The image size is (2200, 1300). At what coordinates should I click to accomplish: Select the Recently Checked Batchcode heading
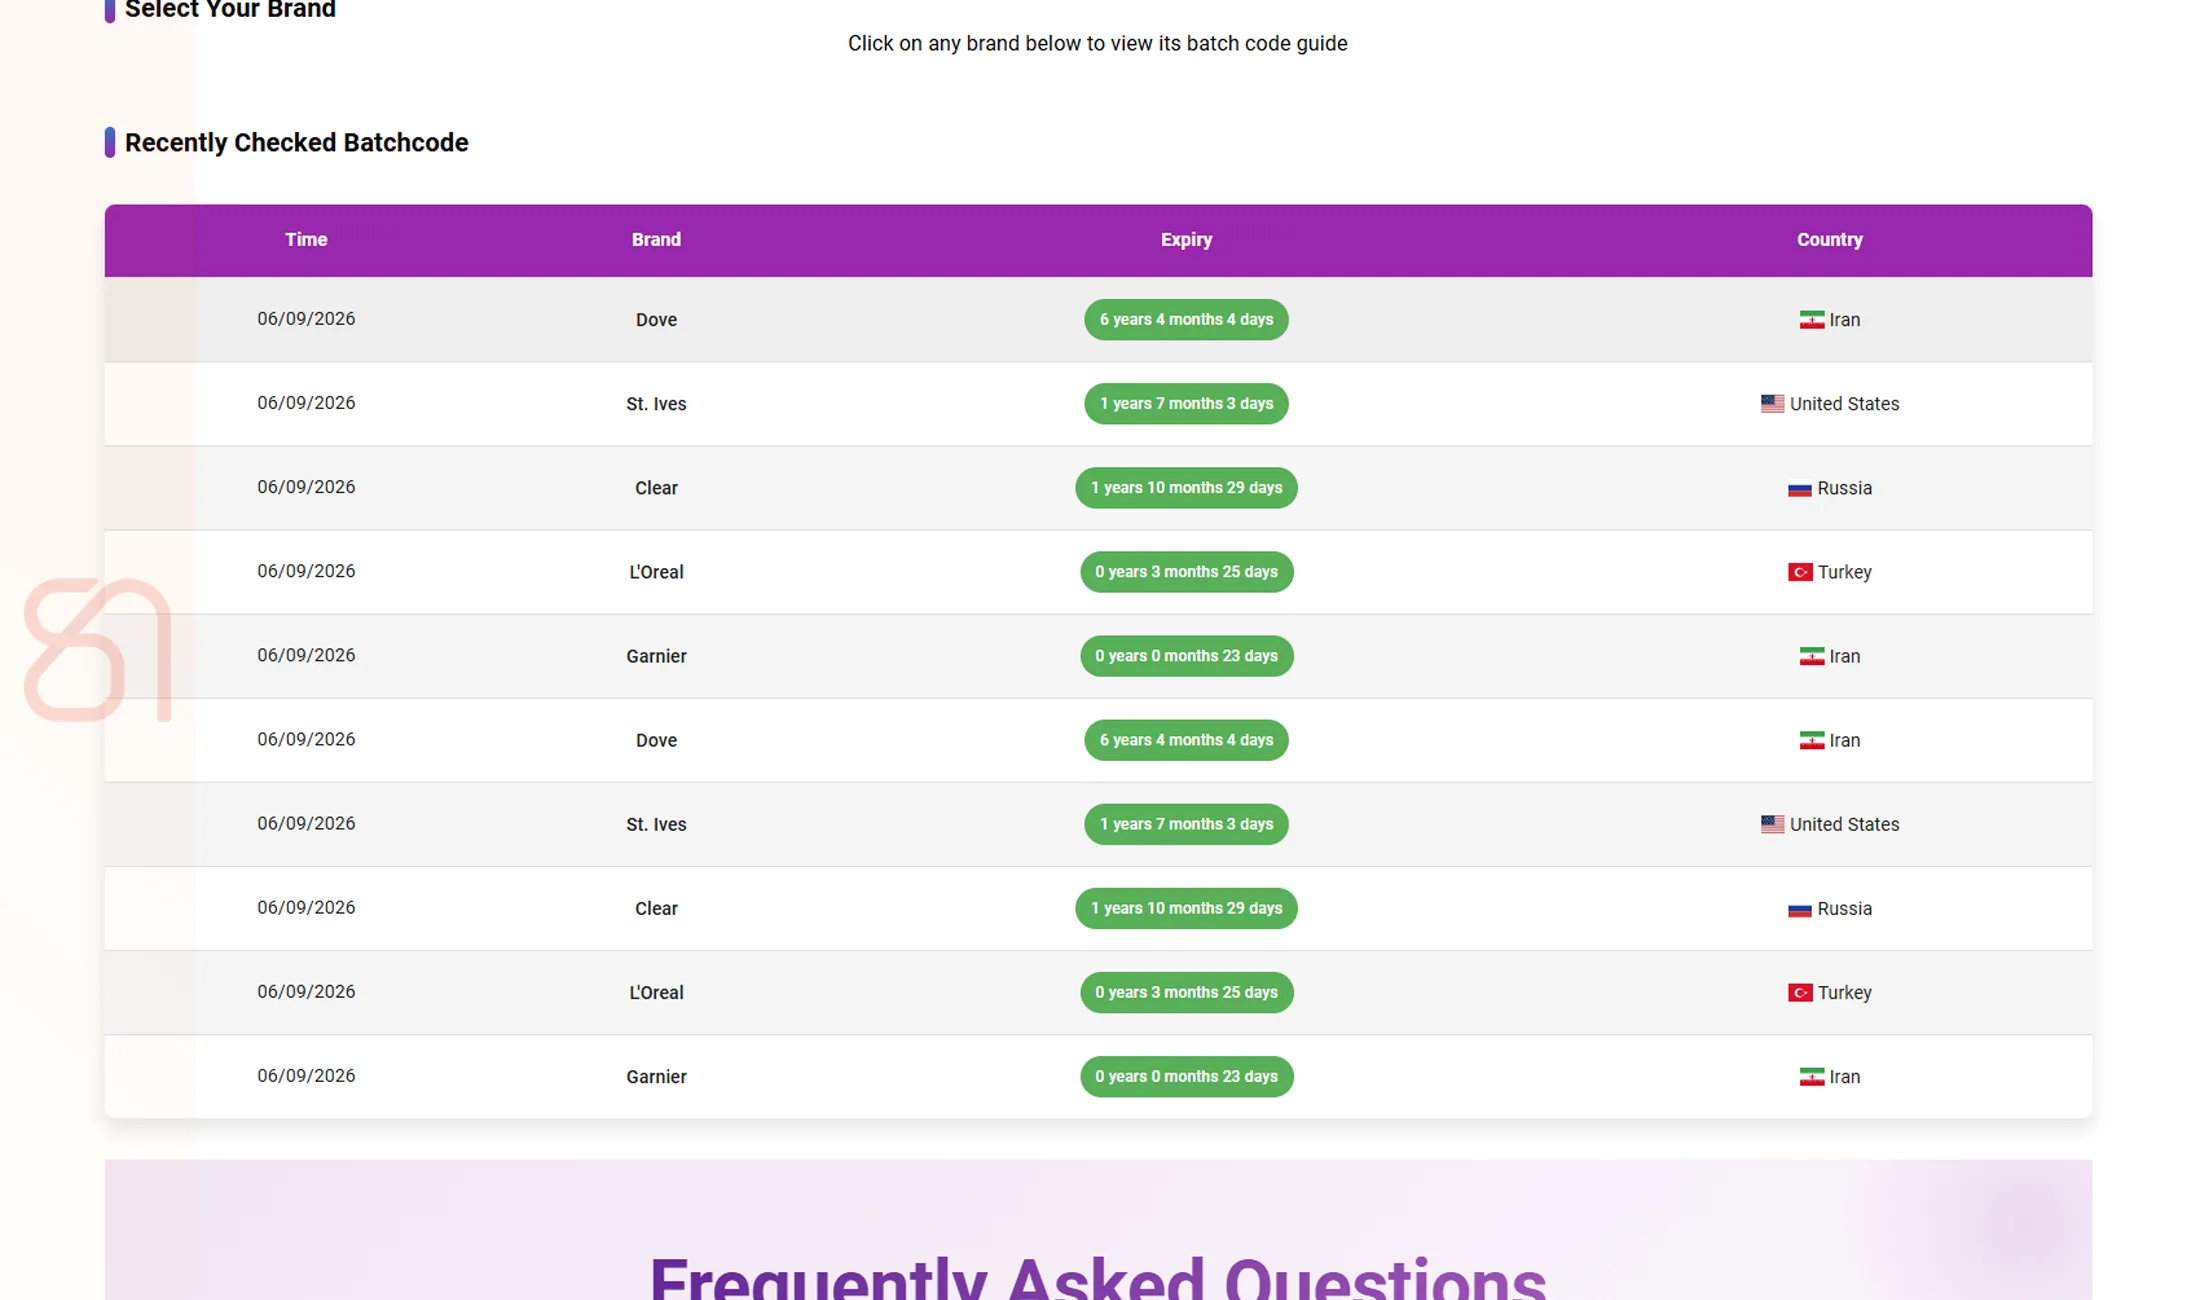point(296,143)
